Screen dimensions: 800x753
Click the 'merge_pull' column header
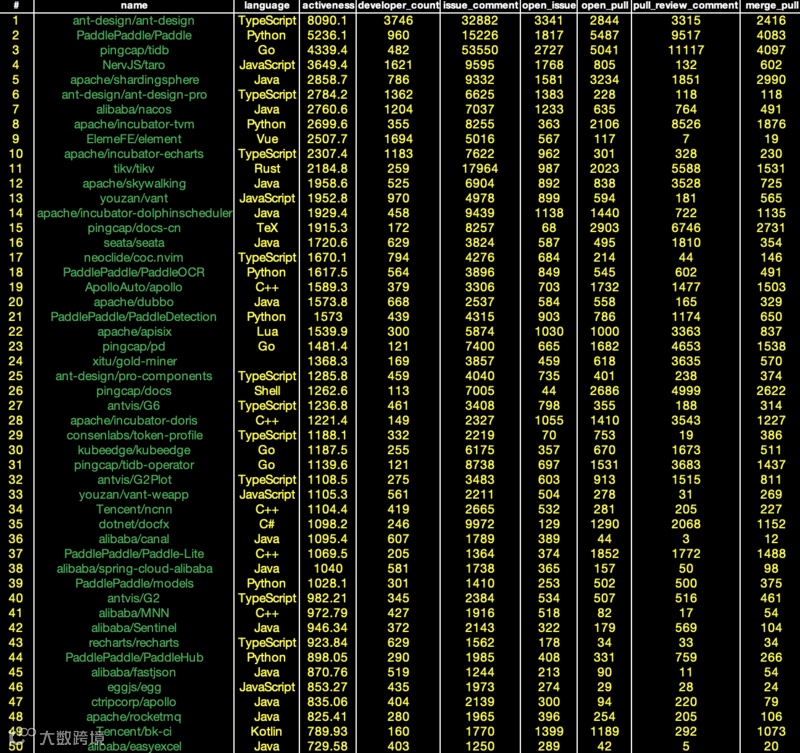(x=771, y=6)
